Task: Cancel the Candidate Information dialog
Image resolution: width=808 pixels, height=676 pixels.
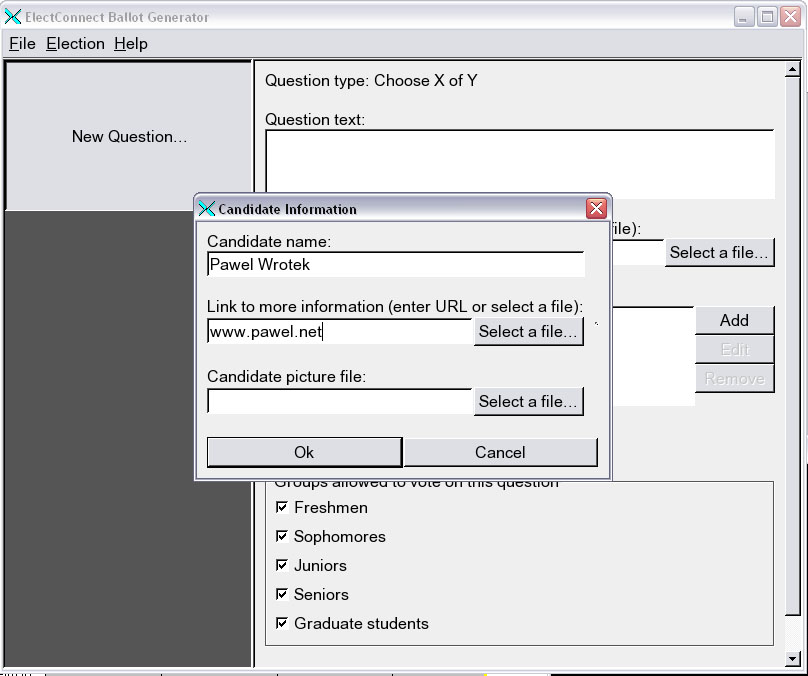Action: 500,452
